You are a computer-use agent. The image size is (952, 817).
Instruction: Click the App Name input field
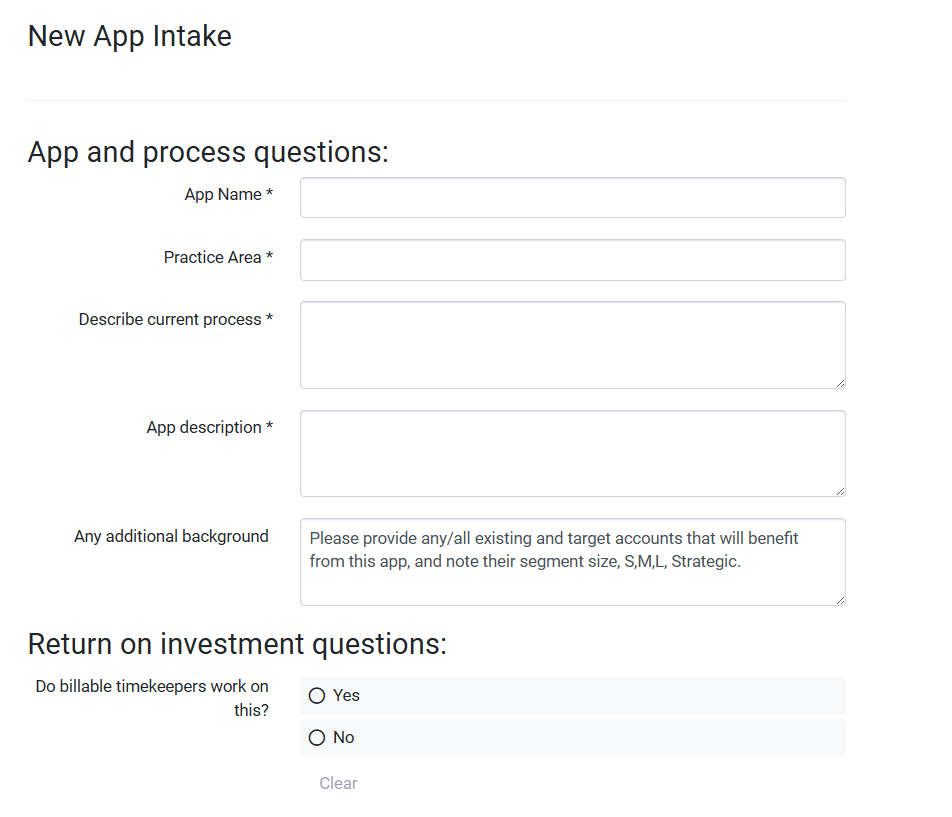[573, 197]
